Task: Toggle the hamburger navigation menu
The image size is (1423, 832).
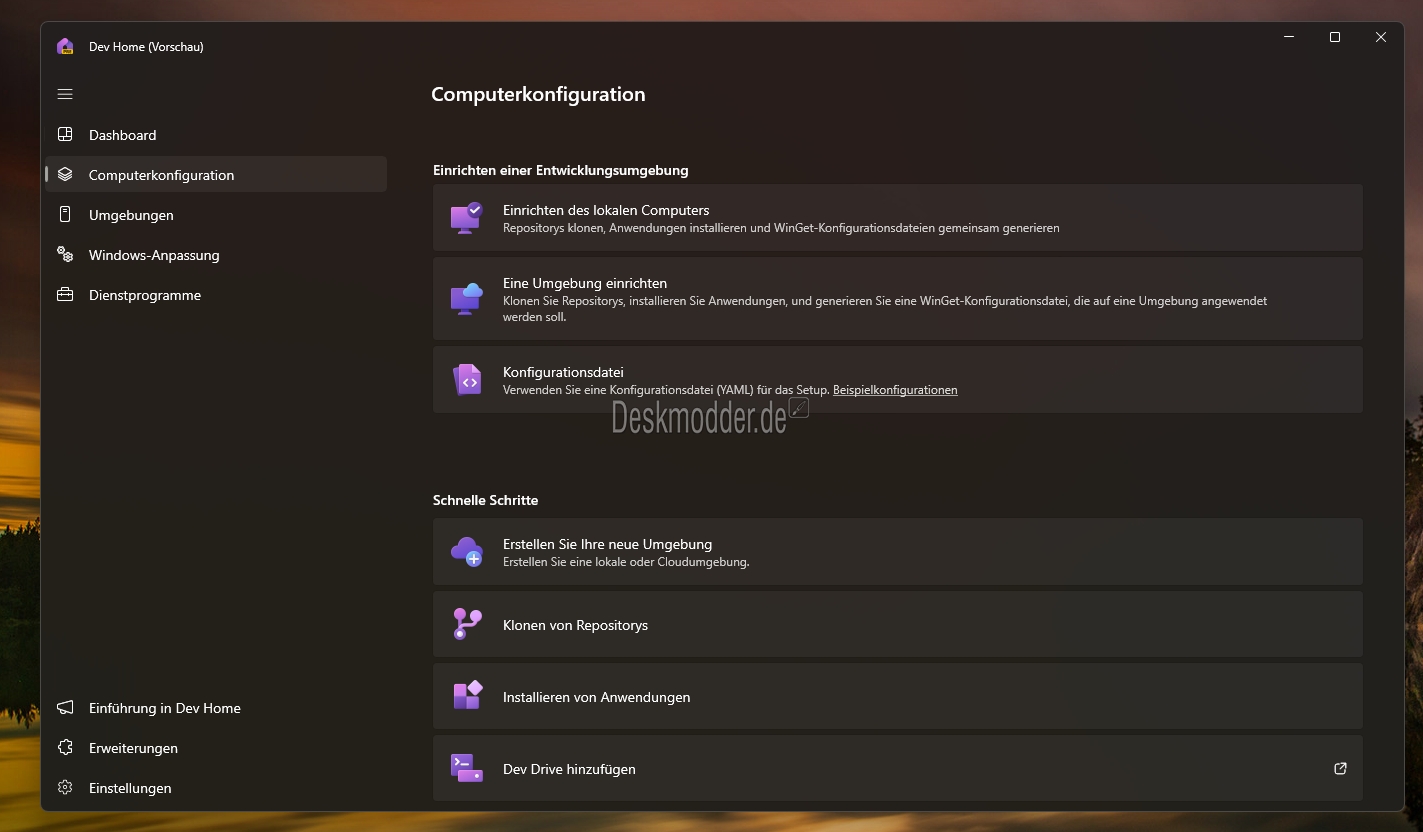Action: coord(65,94)
